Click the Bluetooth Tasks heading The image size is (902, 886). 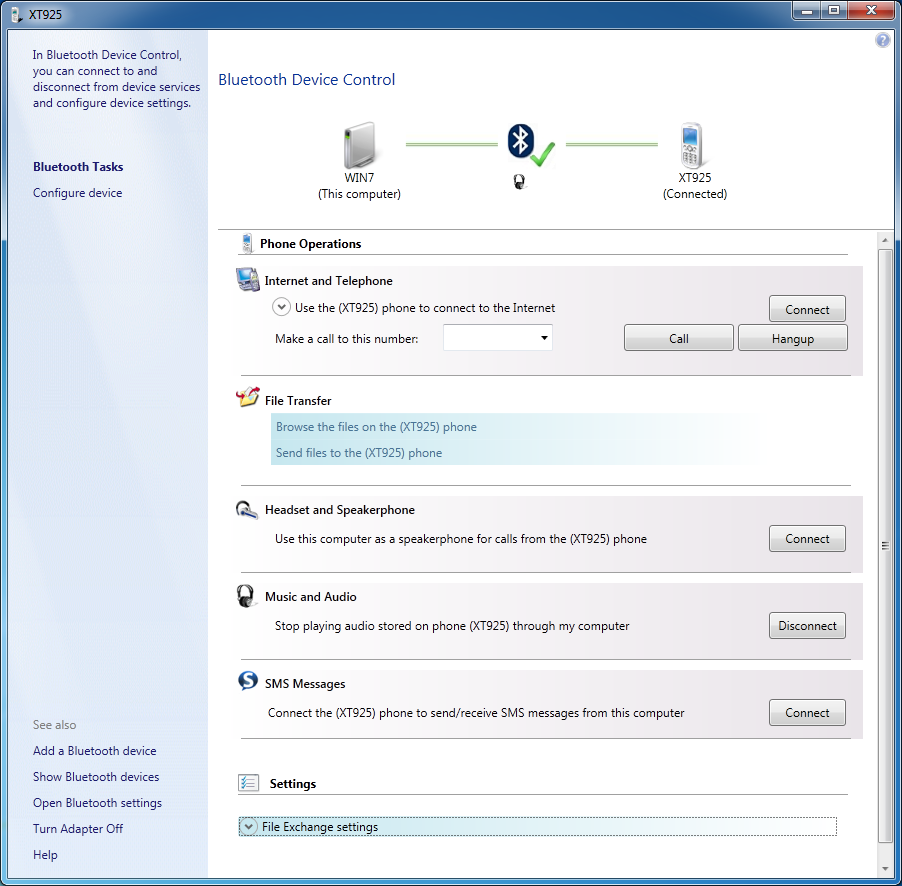78,167
